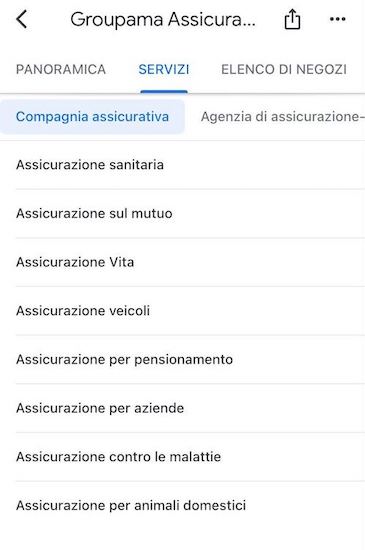Tap blank area below animali domestici
The height and width of the screenshot is (550, 365).
[x=182, y=538]
